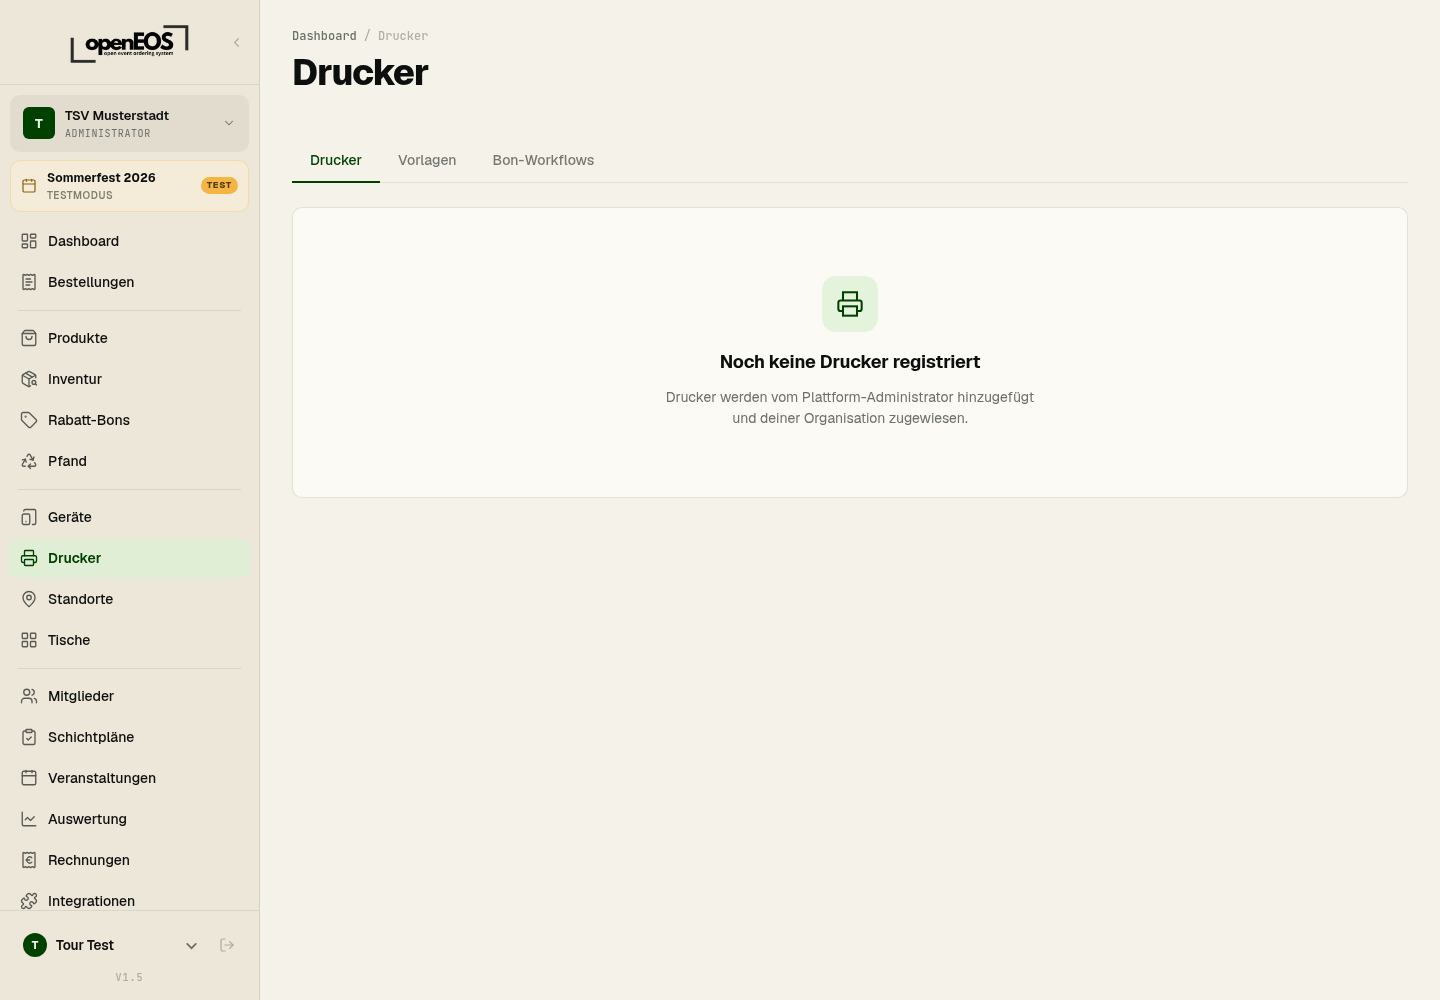The image size is (1440, 1000).
Task: Click the large printer icon in the empty state
Action: click(850, 304)
